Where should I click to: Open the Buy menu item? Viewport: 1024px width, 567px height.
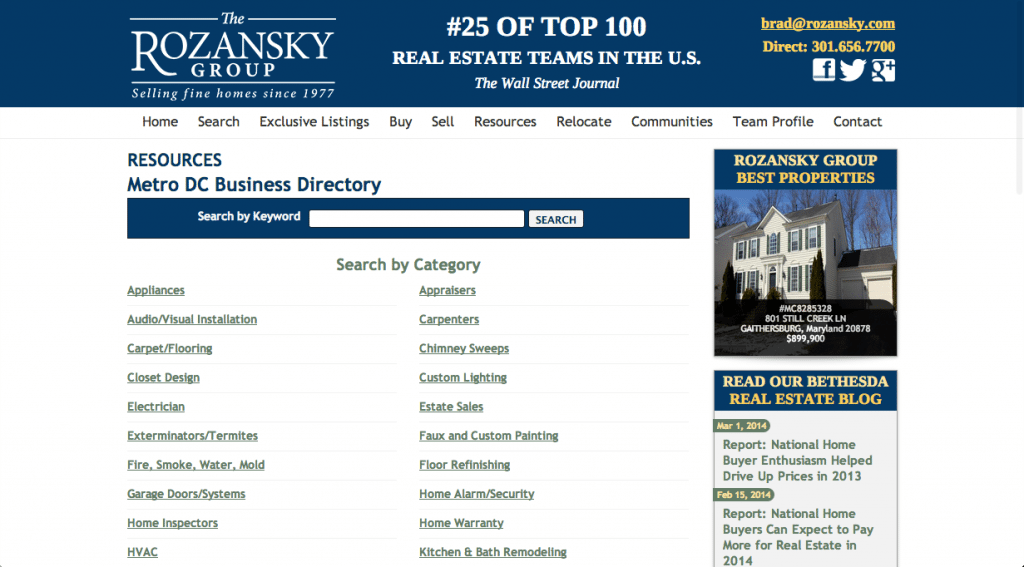click(400, 122)
